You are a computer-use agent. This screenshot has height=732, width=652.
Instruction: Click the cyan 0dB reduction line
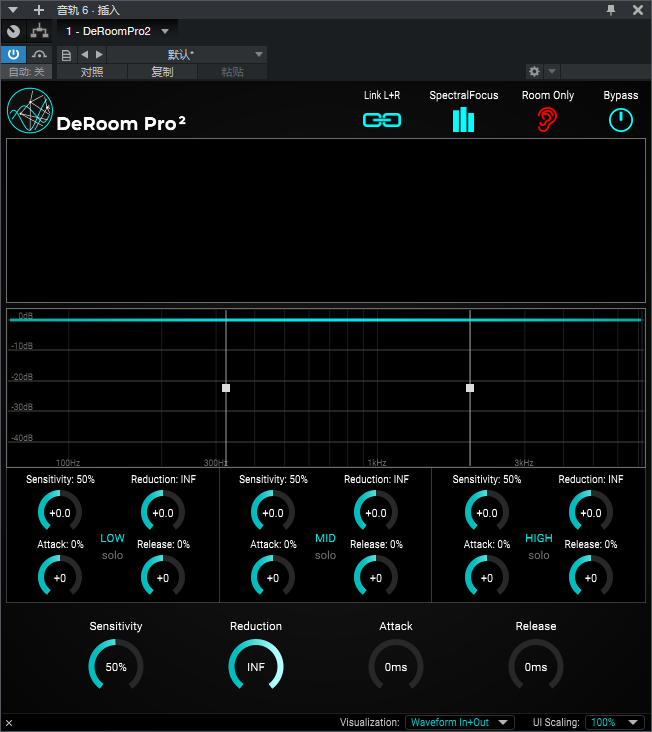(326, 320)
